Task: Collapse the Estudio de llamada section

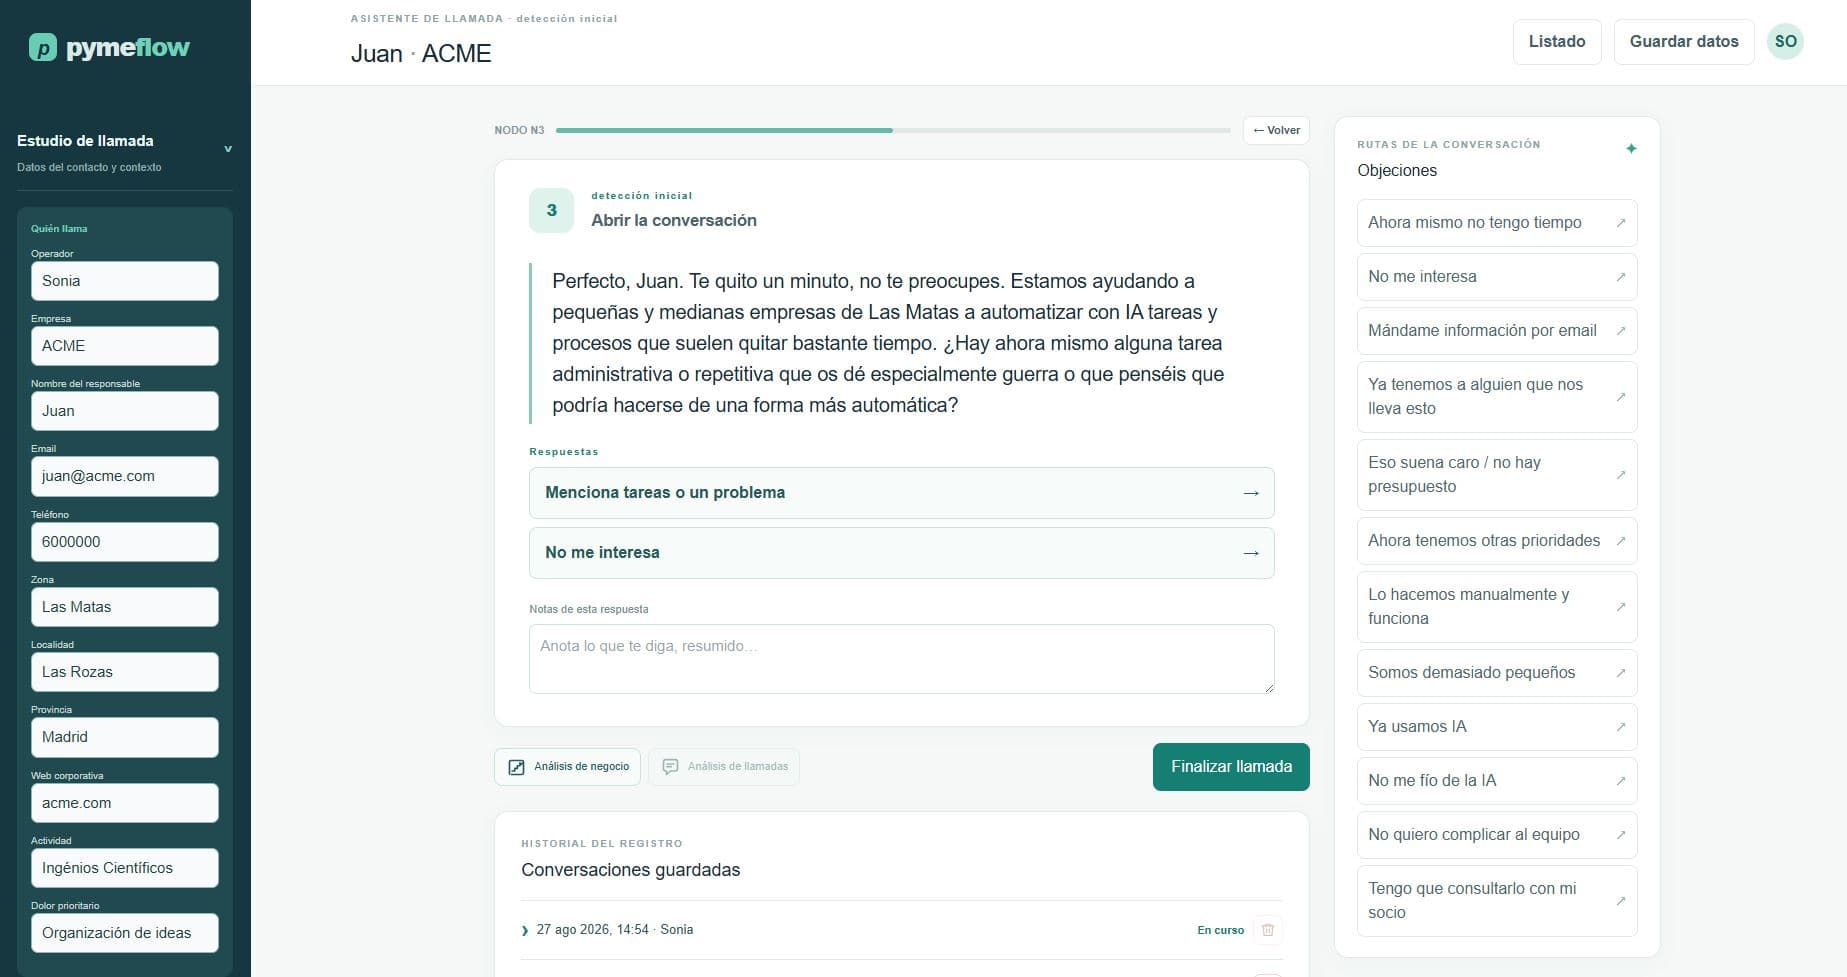Action: (228, 149)
